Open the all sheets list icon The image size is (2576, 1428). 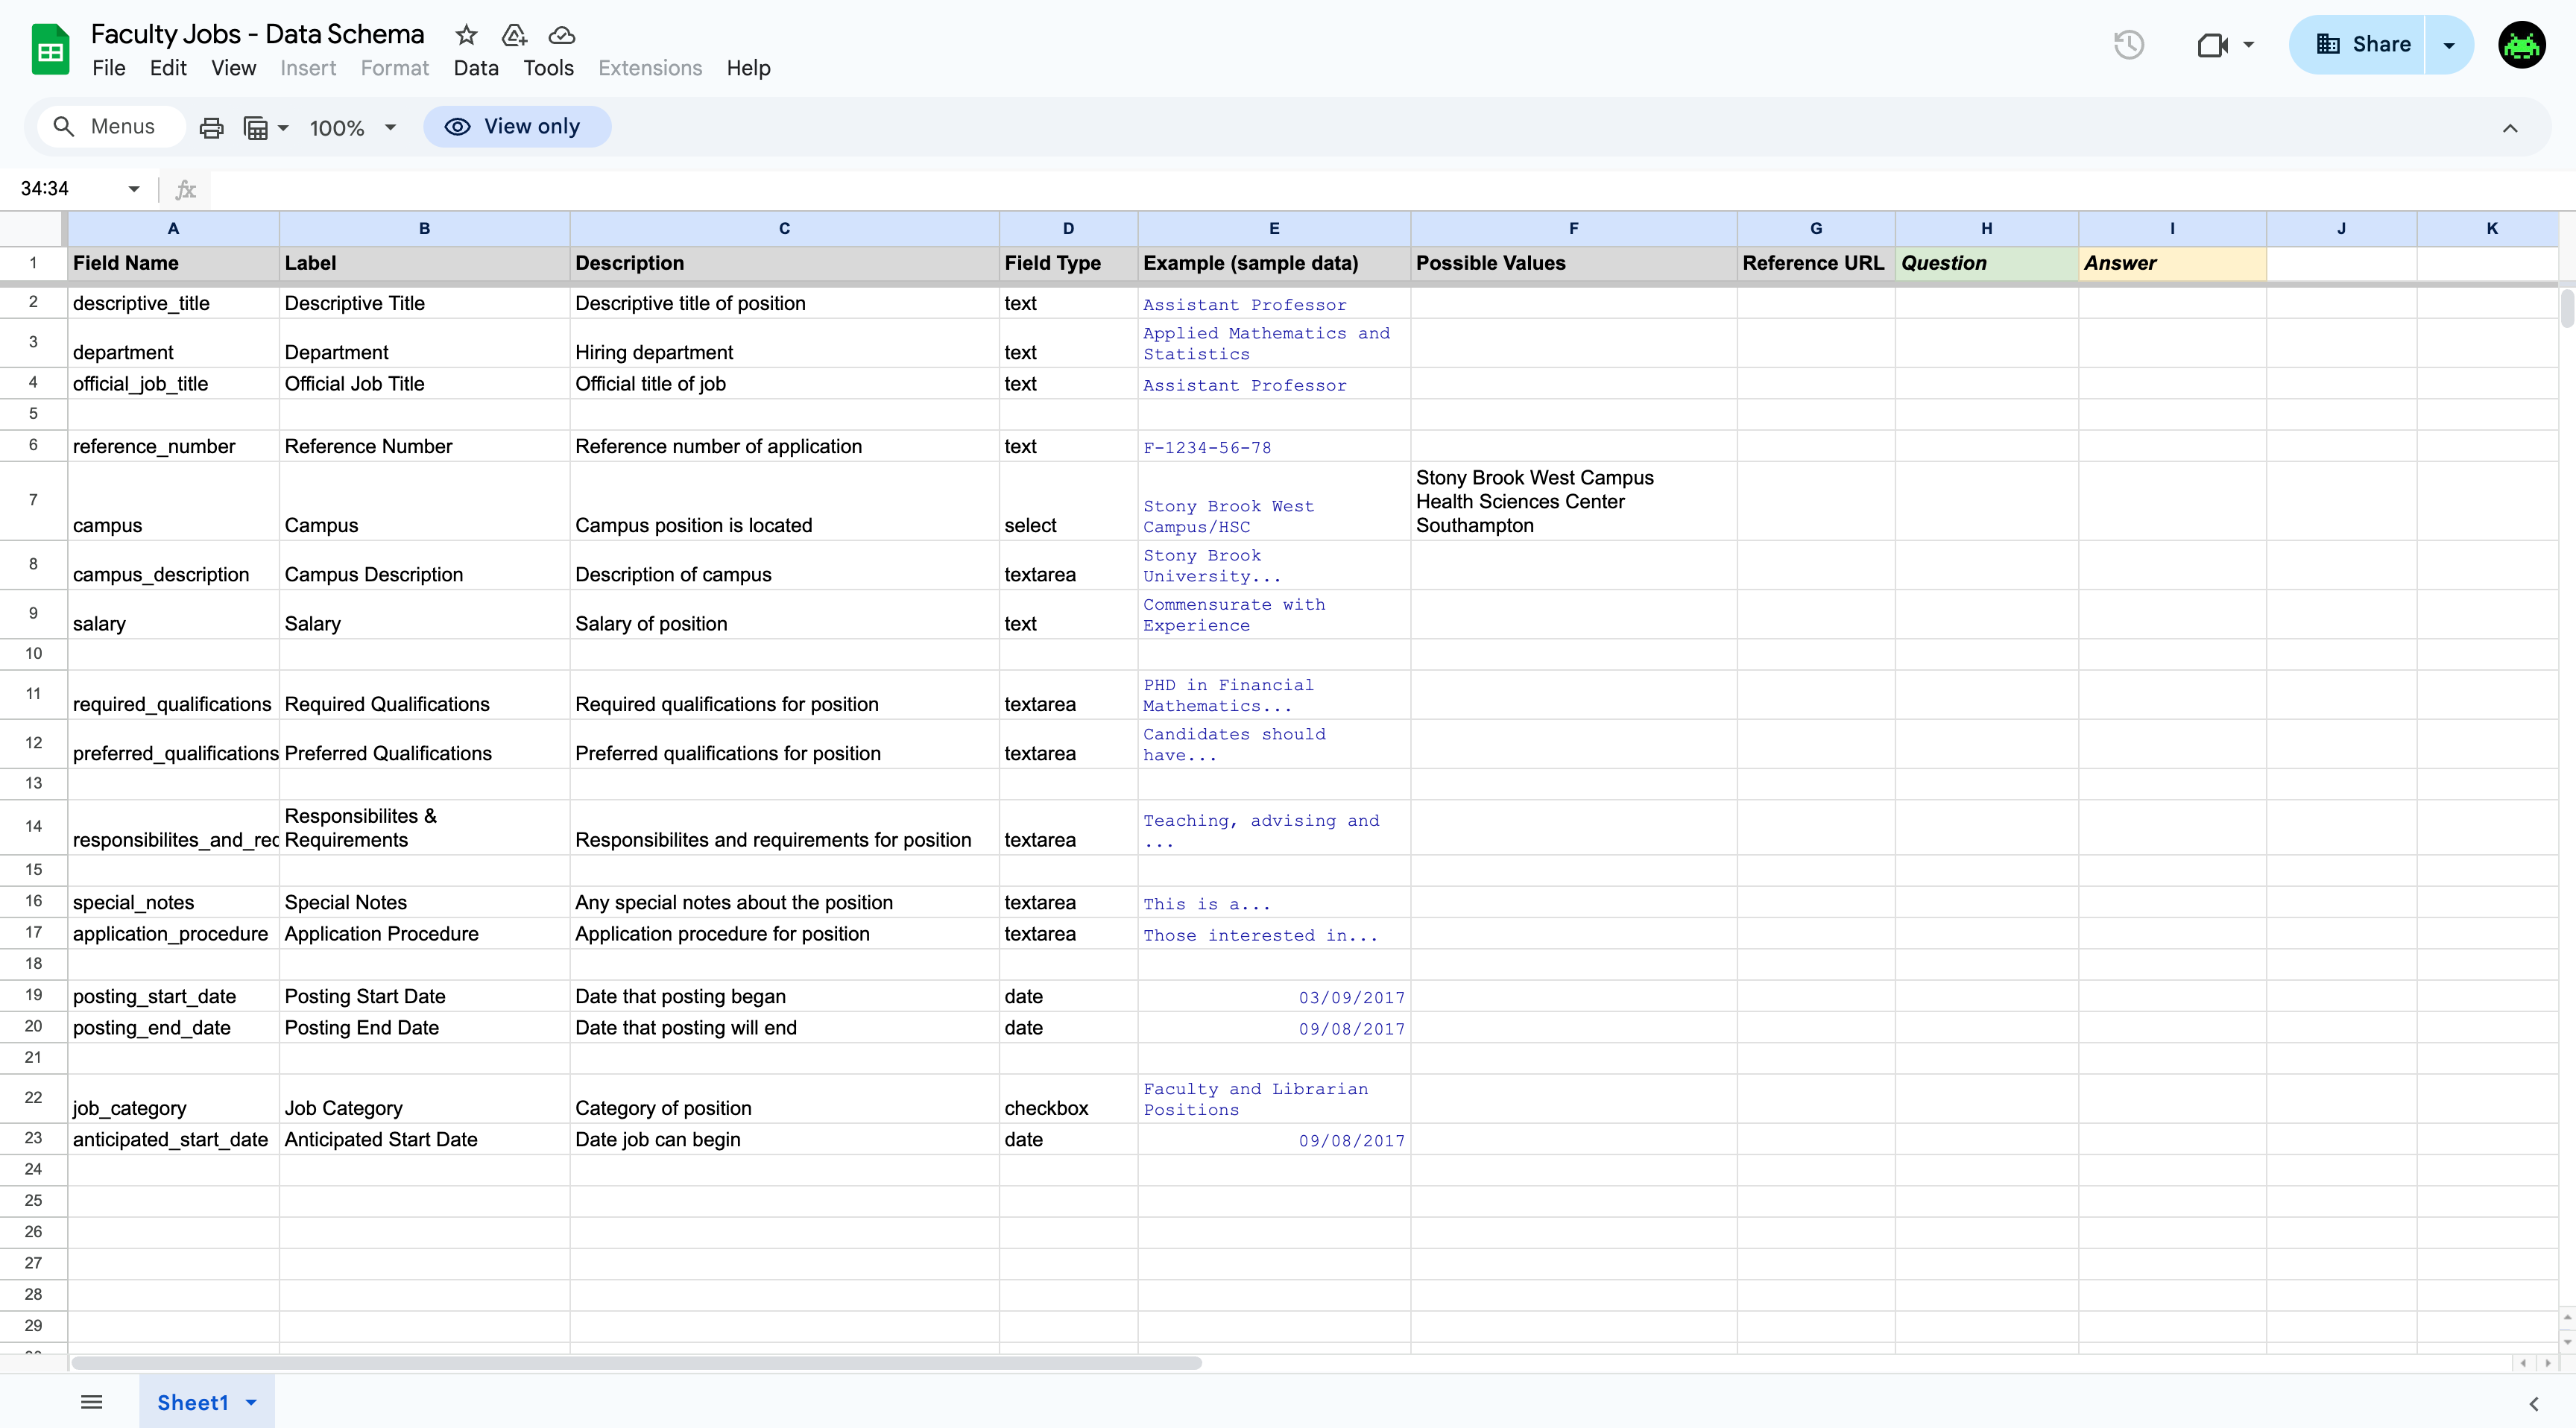pos(91,1402)
